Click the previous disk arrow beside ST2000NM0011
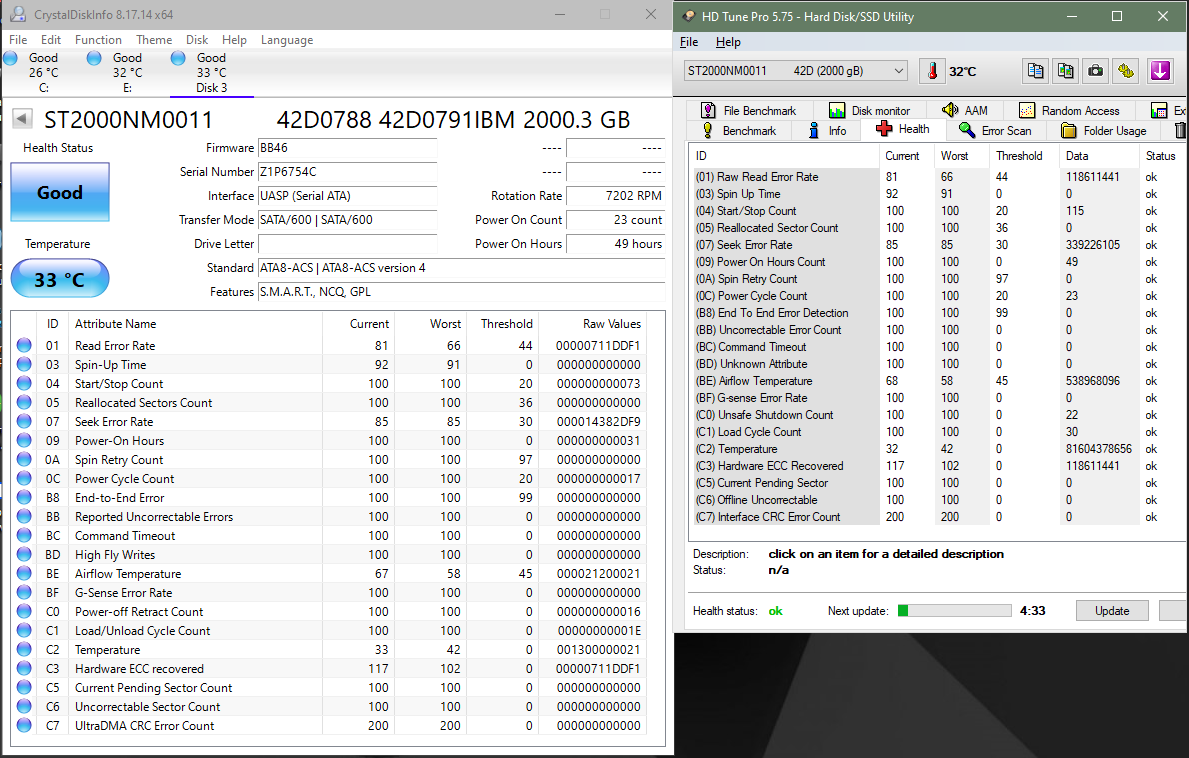Image resolution: width=1189 pixels, height=758 pixels. [x=23, y=119]
